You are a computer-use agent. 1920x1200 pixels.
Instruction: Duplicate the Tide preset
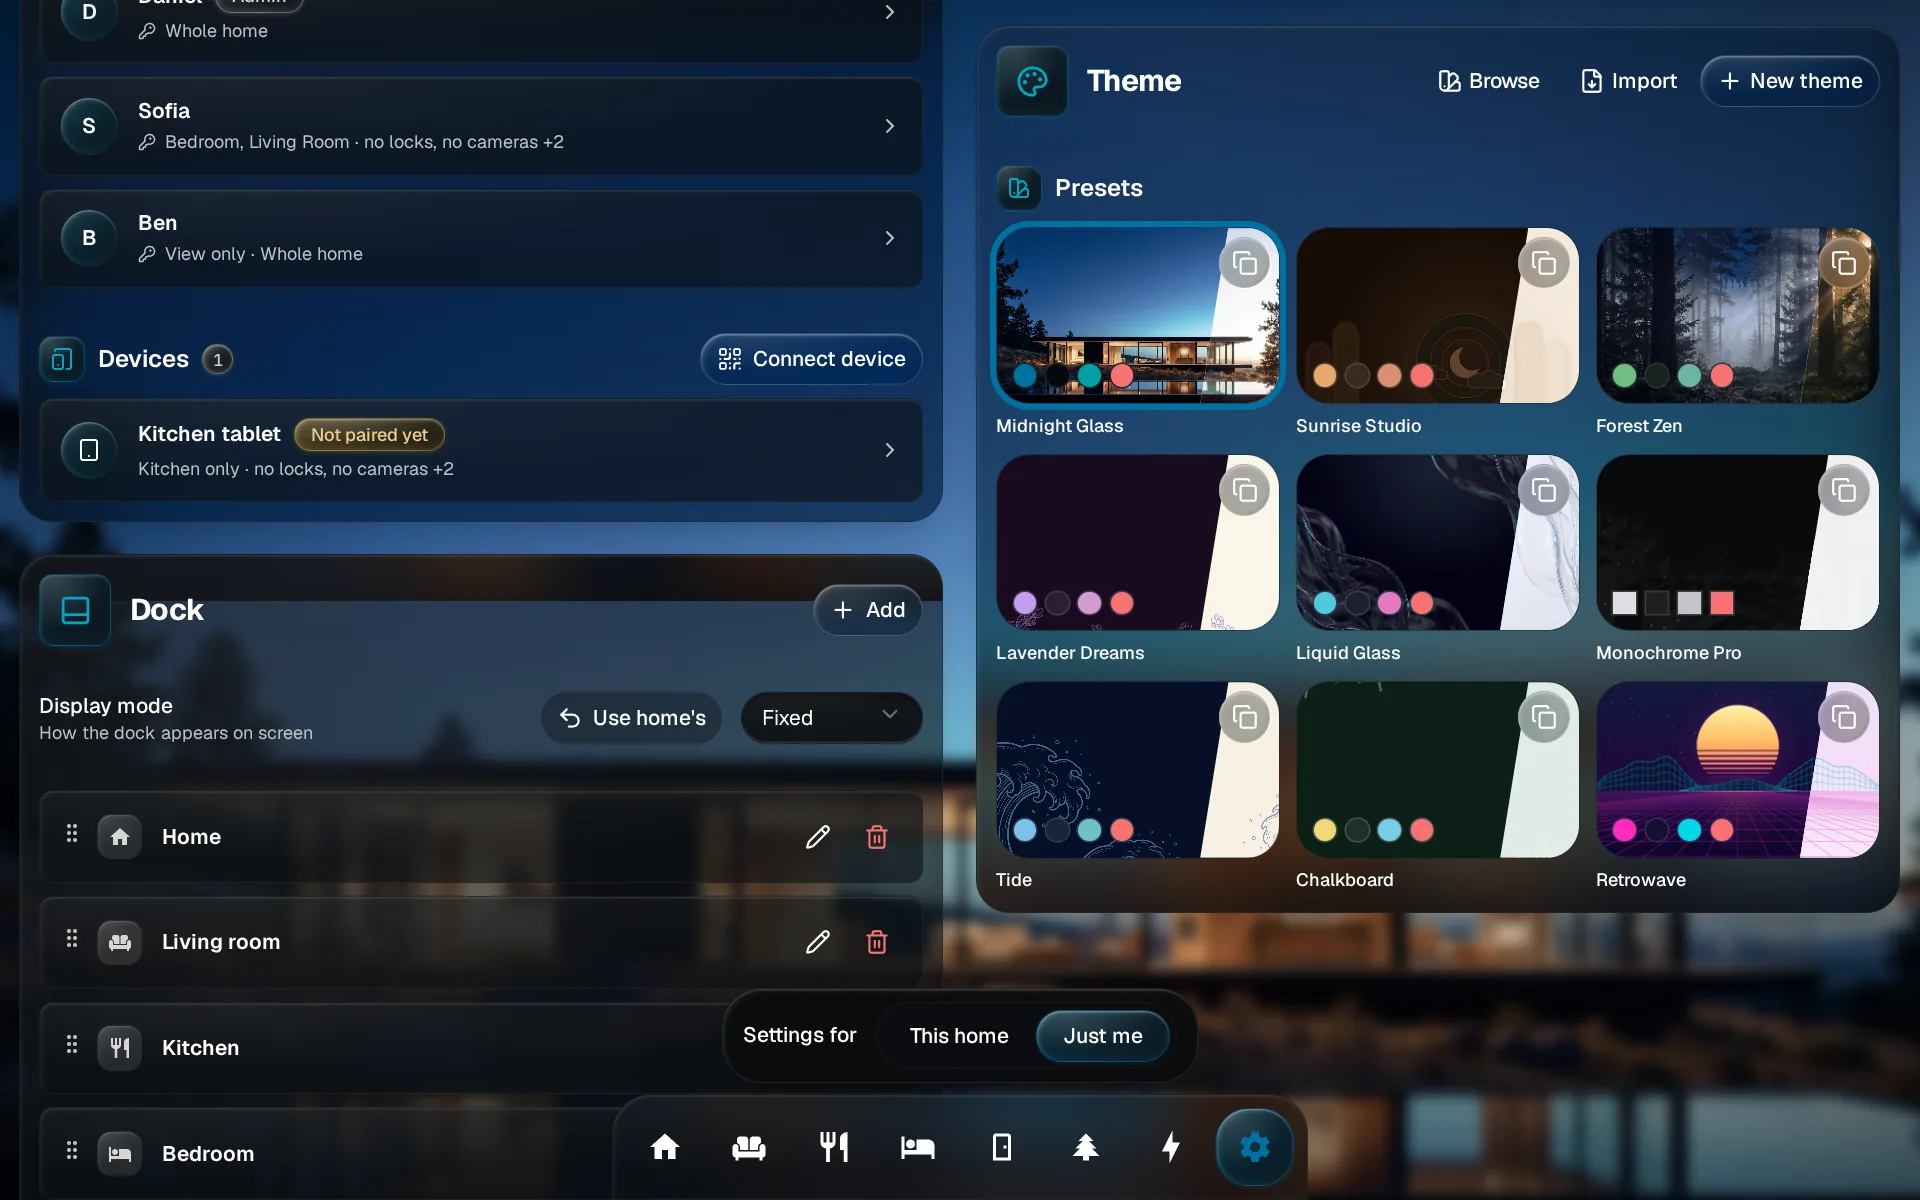[x=1245, y=718]
